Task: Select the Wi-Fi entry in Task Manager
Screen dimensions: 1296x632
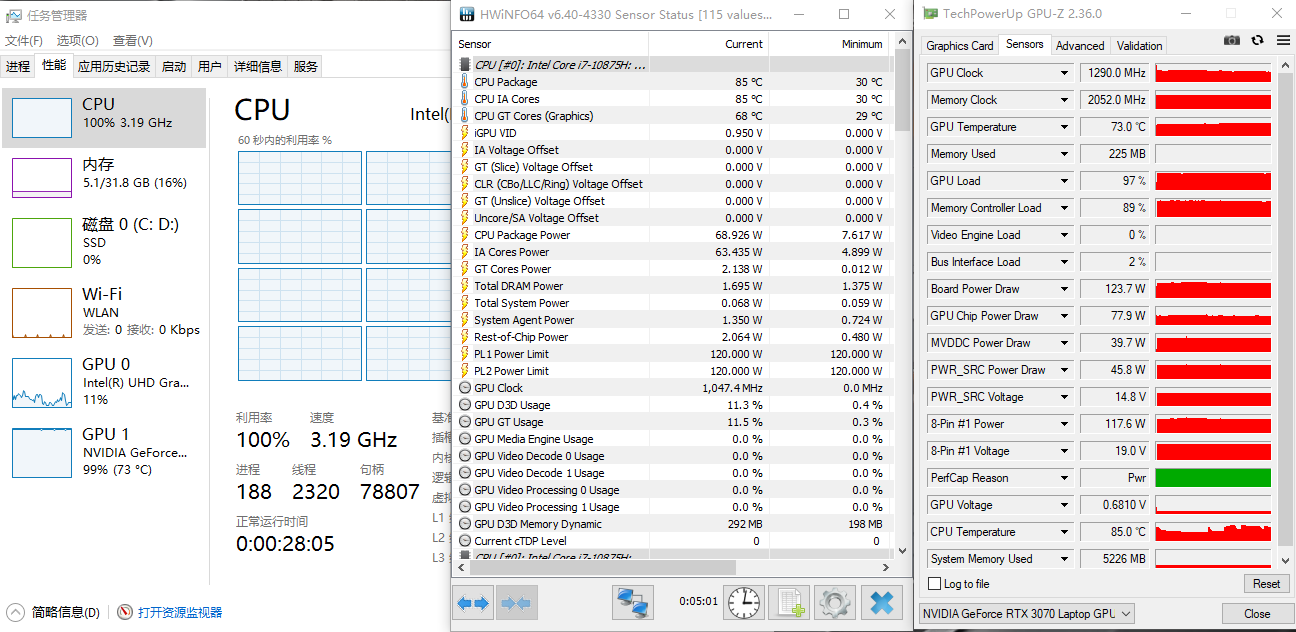Action: coord(105,312)
